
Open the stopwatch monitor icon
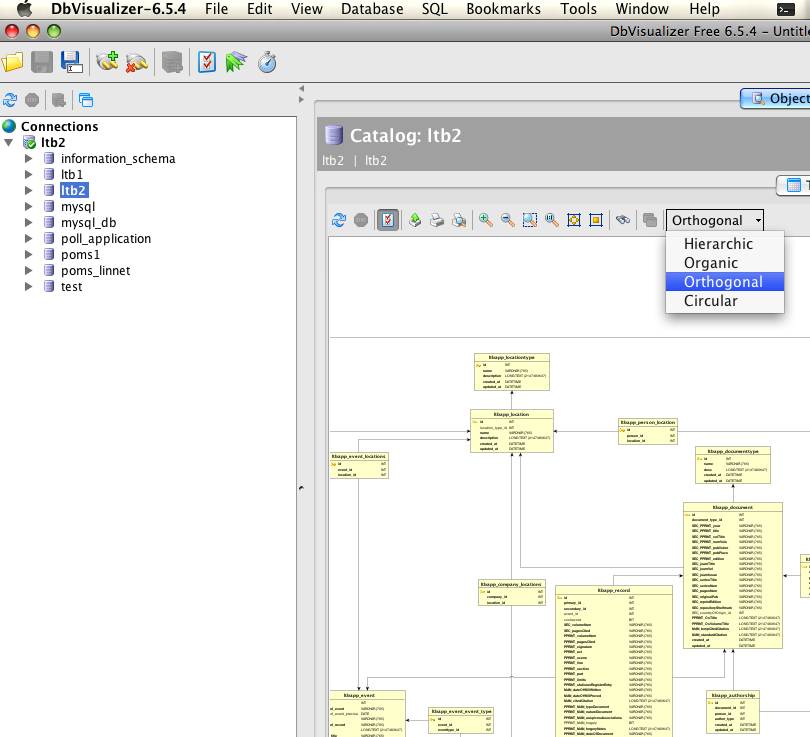[x=267, y=62]
